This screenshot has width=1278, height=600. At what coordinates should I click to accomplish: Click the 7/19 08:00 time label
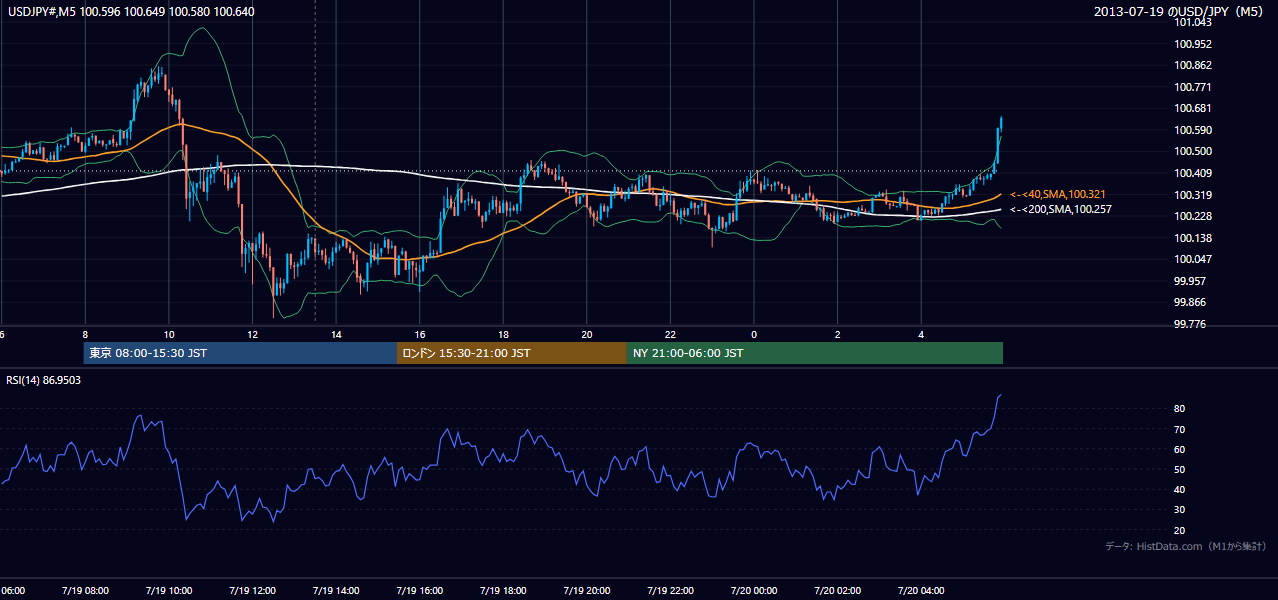click(x=85, y=591)
